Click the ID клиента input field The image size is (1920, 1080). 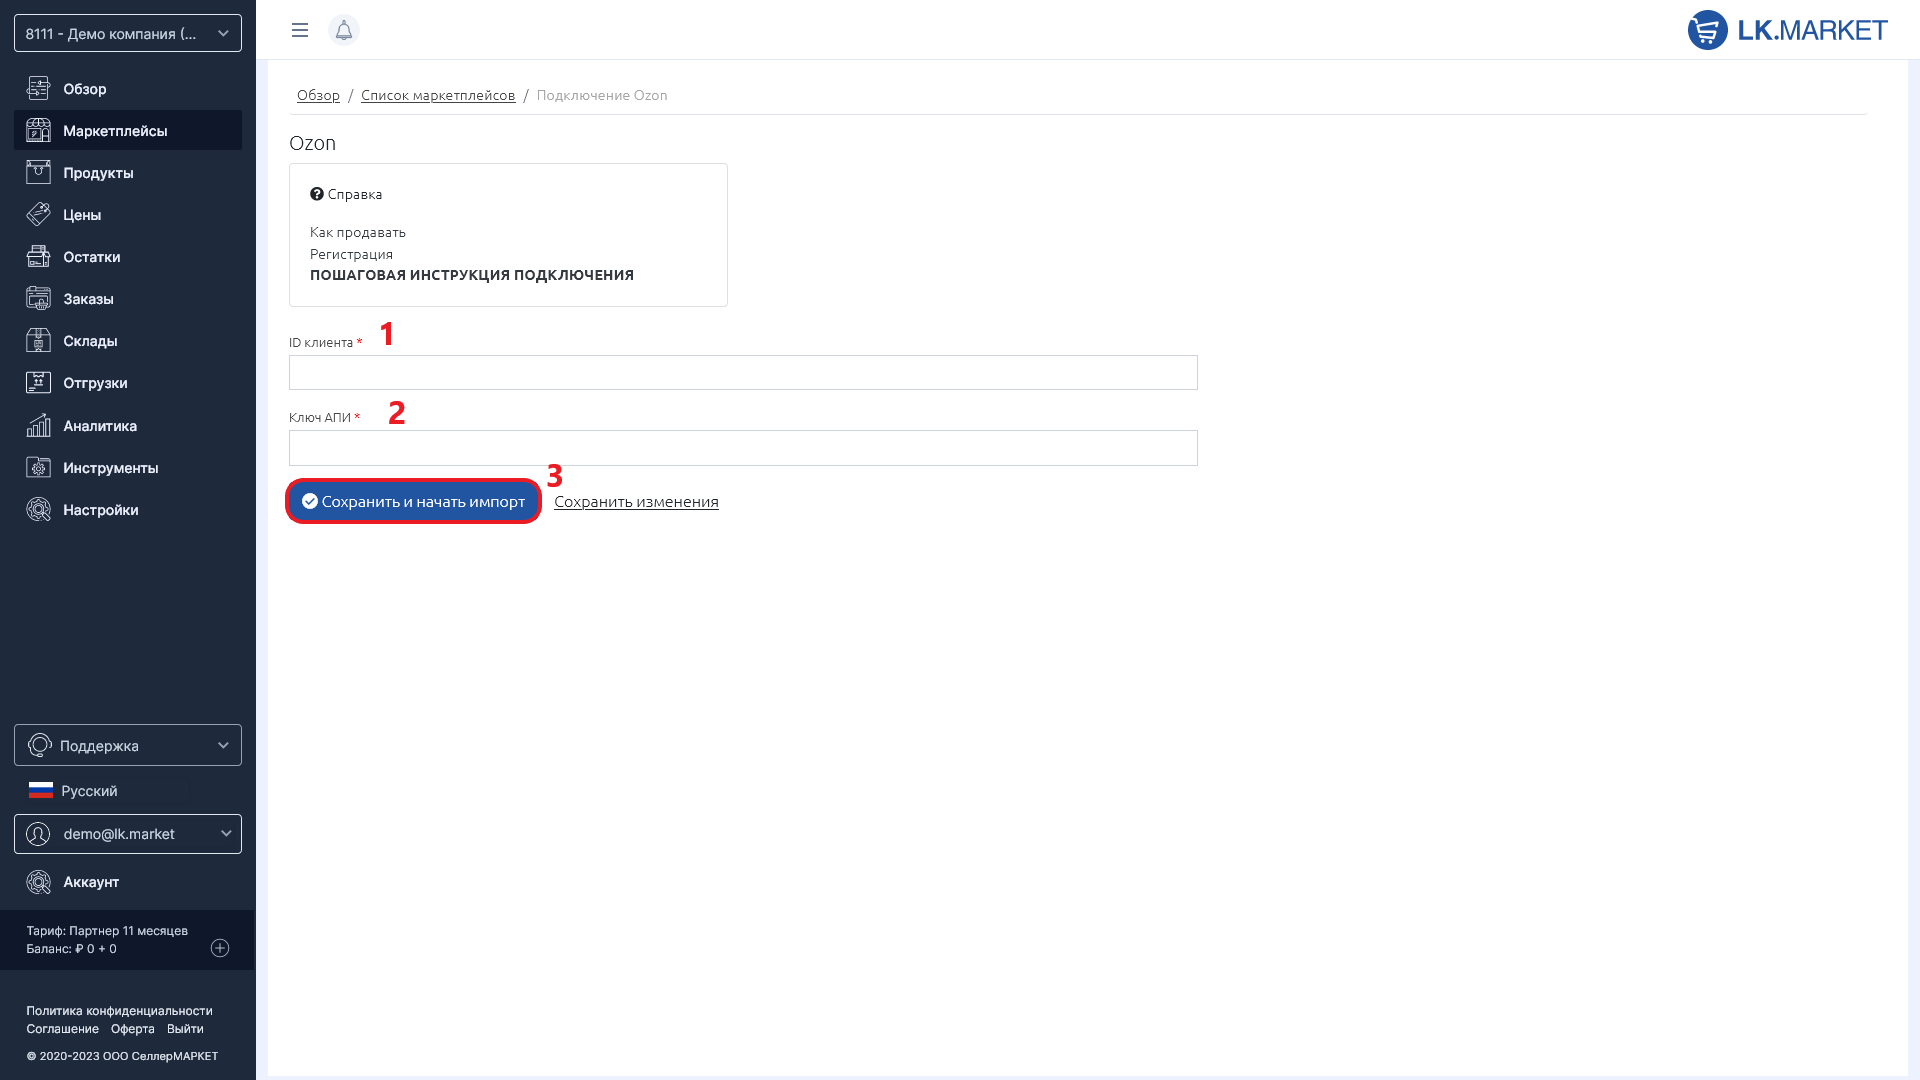[742, 372]
